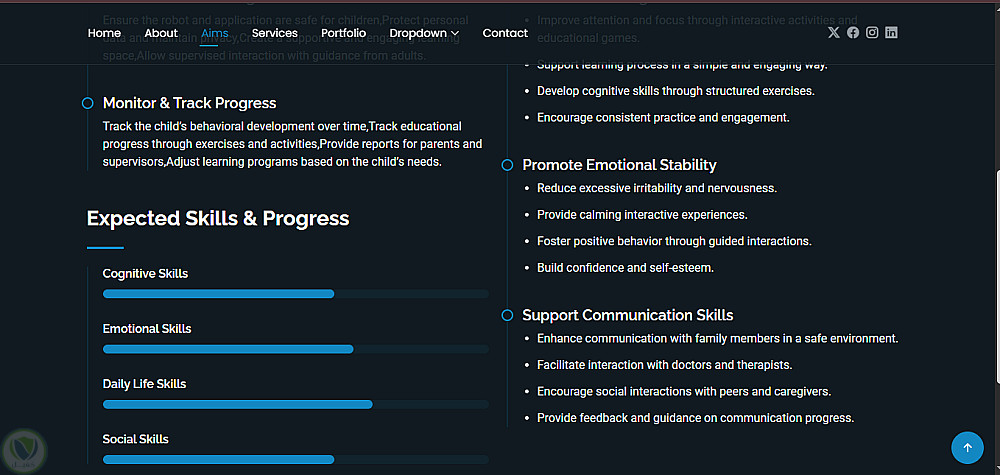Open the Services nav link
The height and width of the screenshot is (475, 1000).
pyautogui.click(x=275, y=33)
